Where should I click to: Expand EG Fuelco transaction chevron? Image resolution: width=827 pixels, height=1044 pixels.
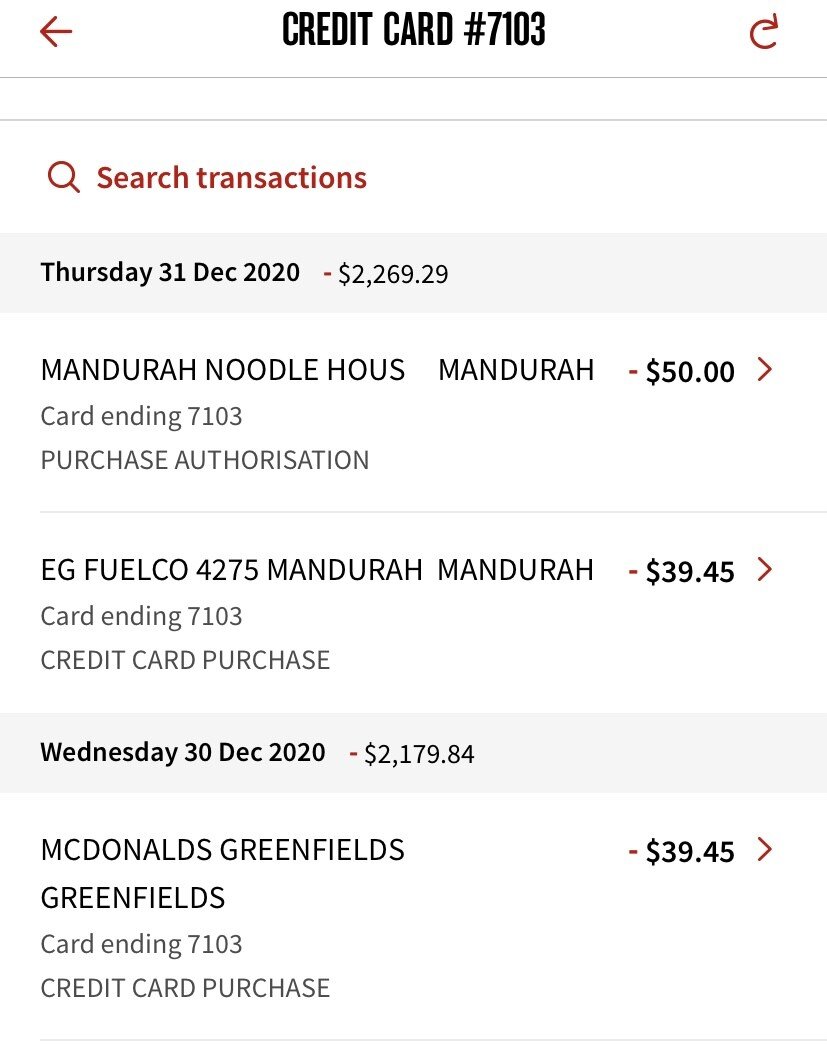pyautogui.click(x=765, y=570)
